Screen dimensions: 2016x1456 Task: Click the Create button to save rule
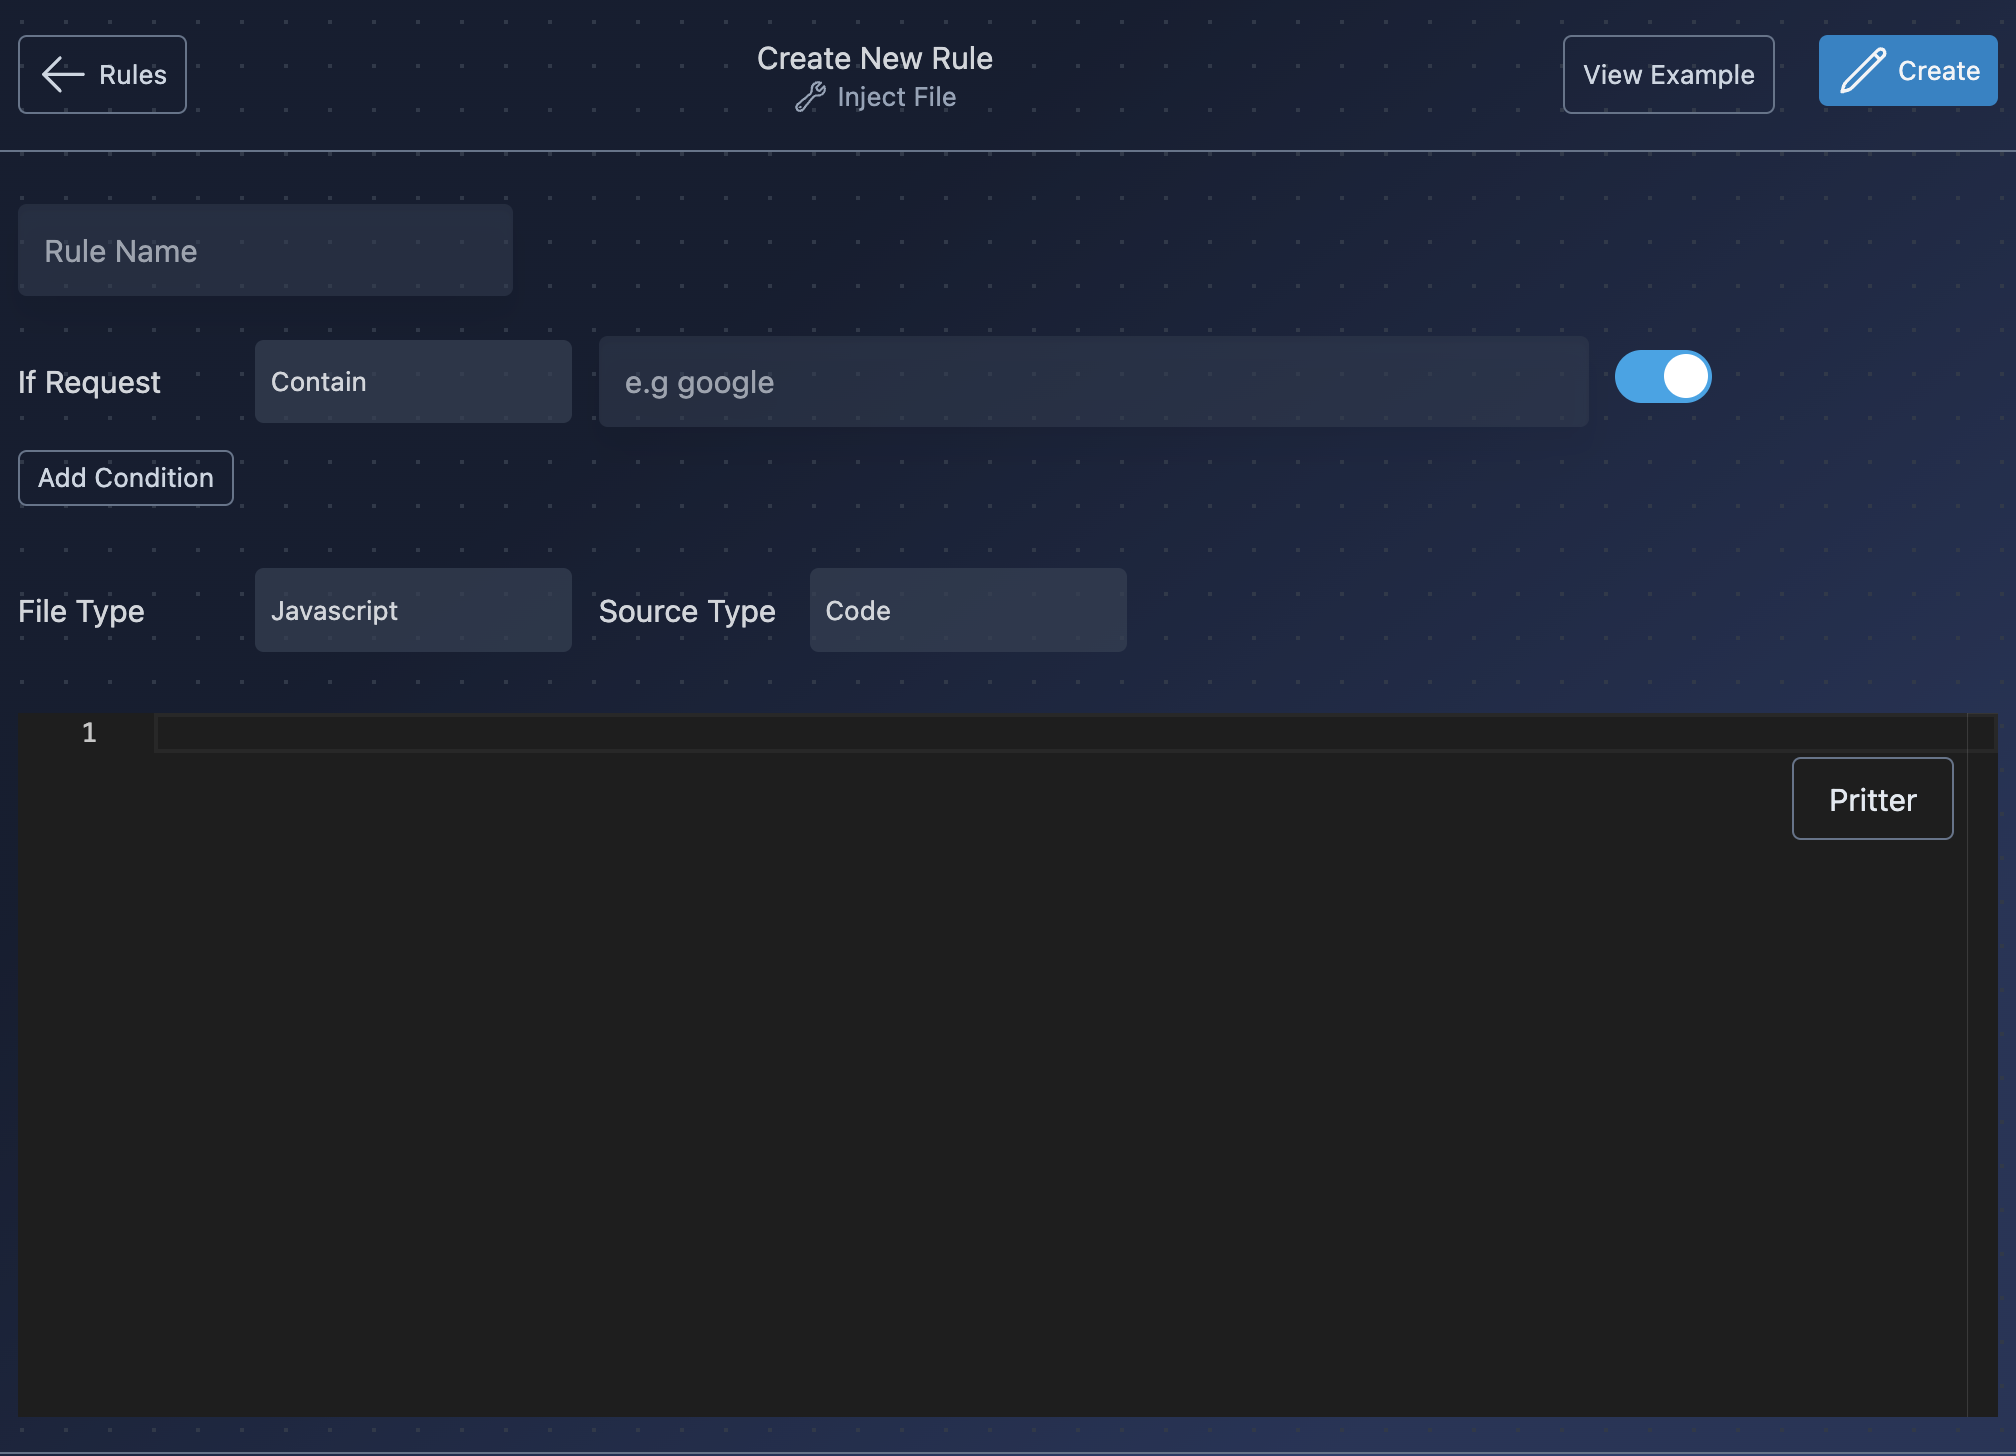(1910, 70)
